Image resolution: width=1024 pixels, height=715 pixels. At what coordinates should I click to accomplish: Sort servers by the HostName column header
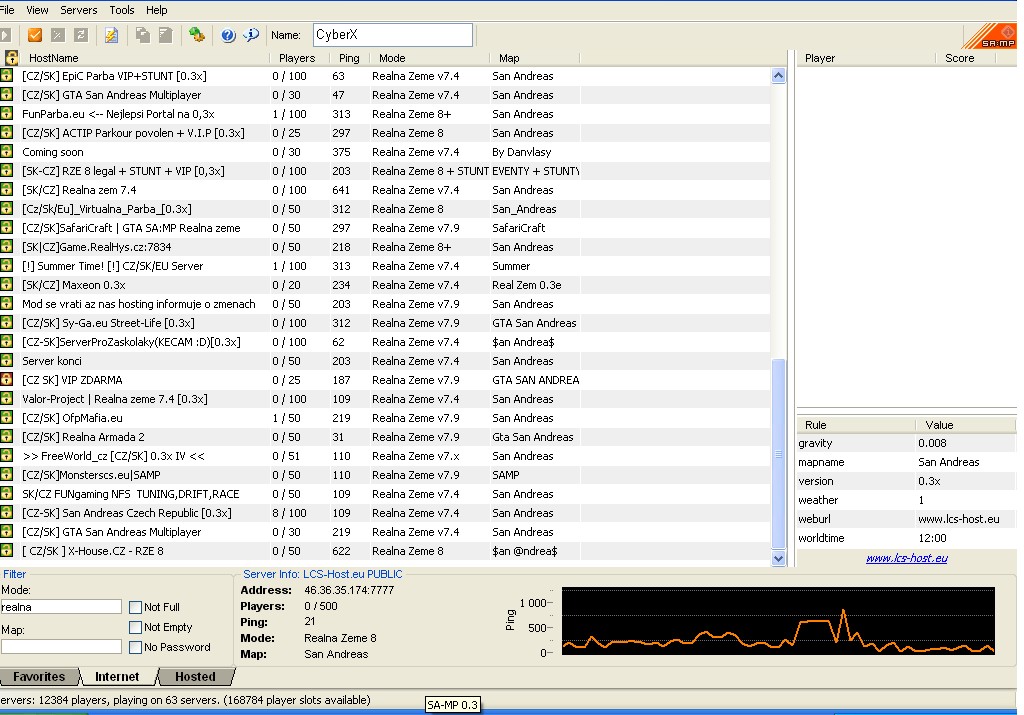point(144,58)
